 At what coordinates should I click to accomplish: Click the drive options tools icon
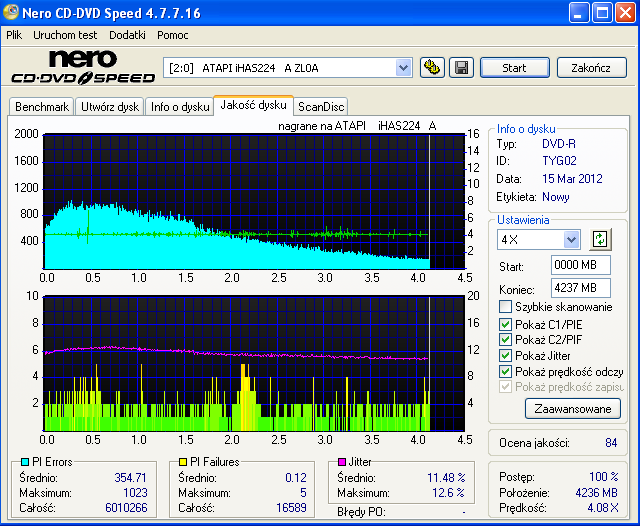tap(432, 67)
